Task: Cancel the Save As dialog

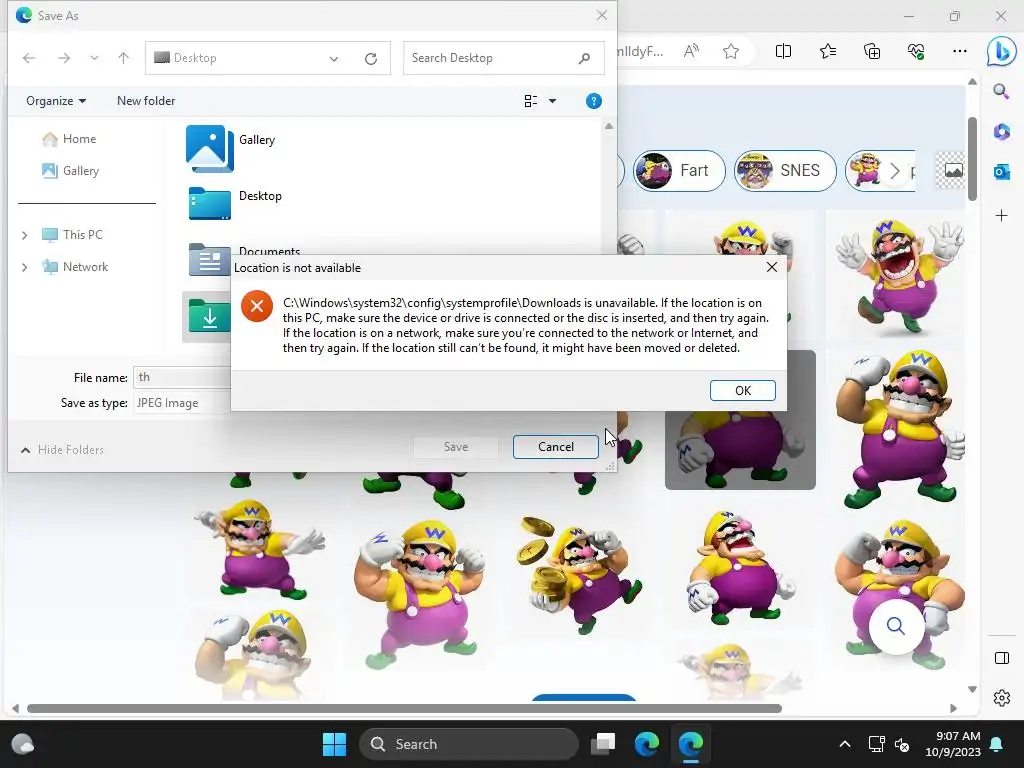Action: (556, 447)
